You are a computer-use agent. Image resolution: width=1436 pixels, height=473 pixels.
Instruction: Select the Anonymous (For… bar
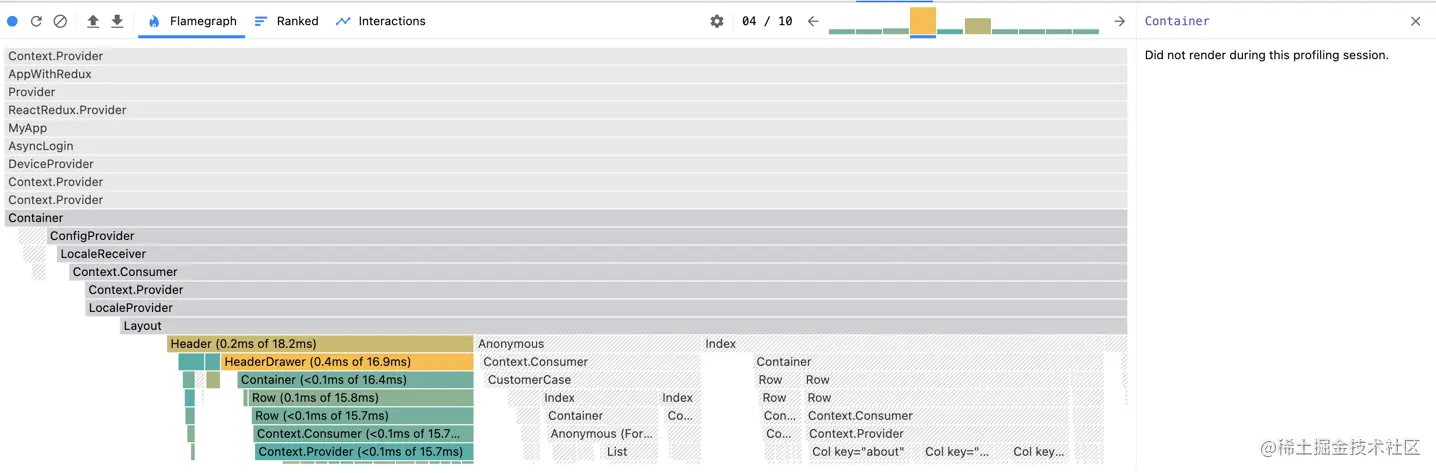(x=602, y=434)
